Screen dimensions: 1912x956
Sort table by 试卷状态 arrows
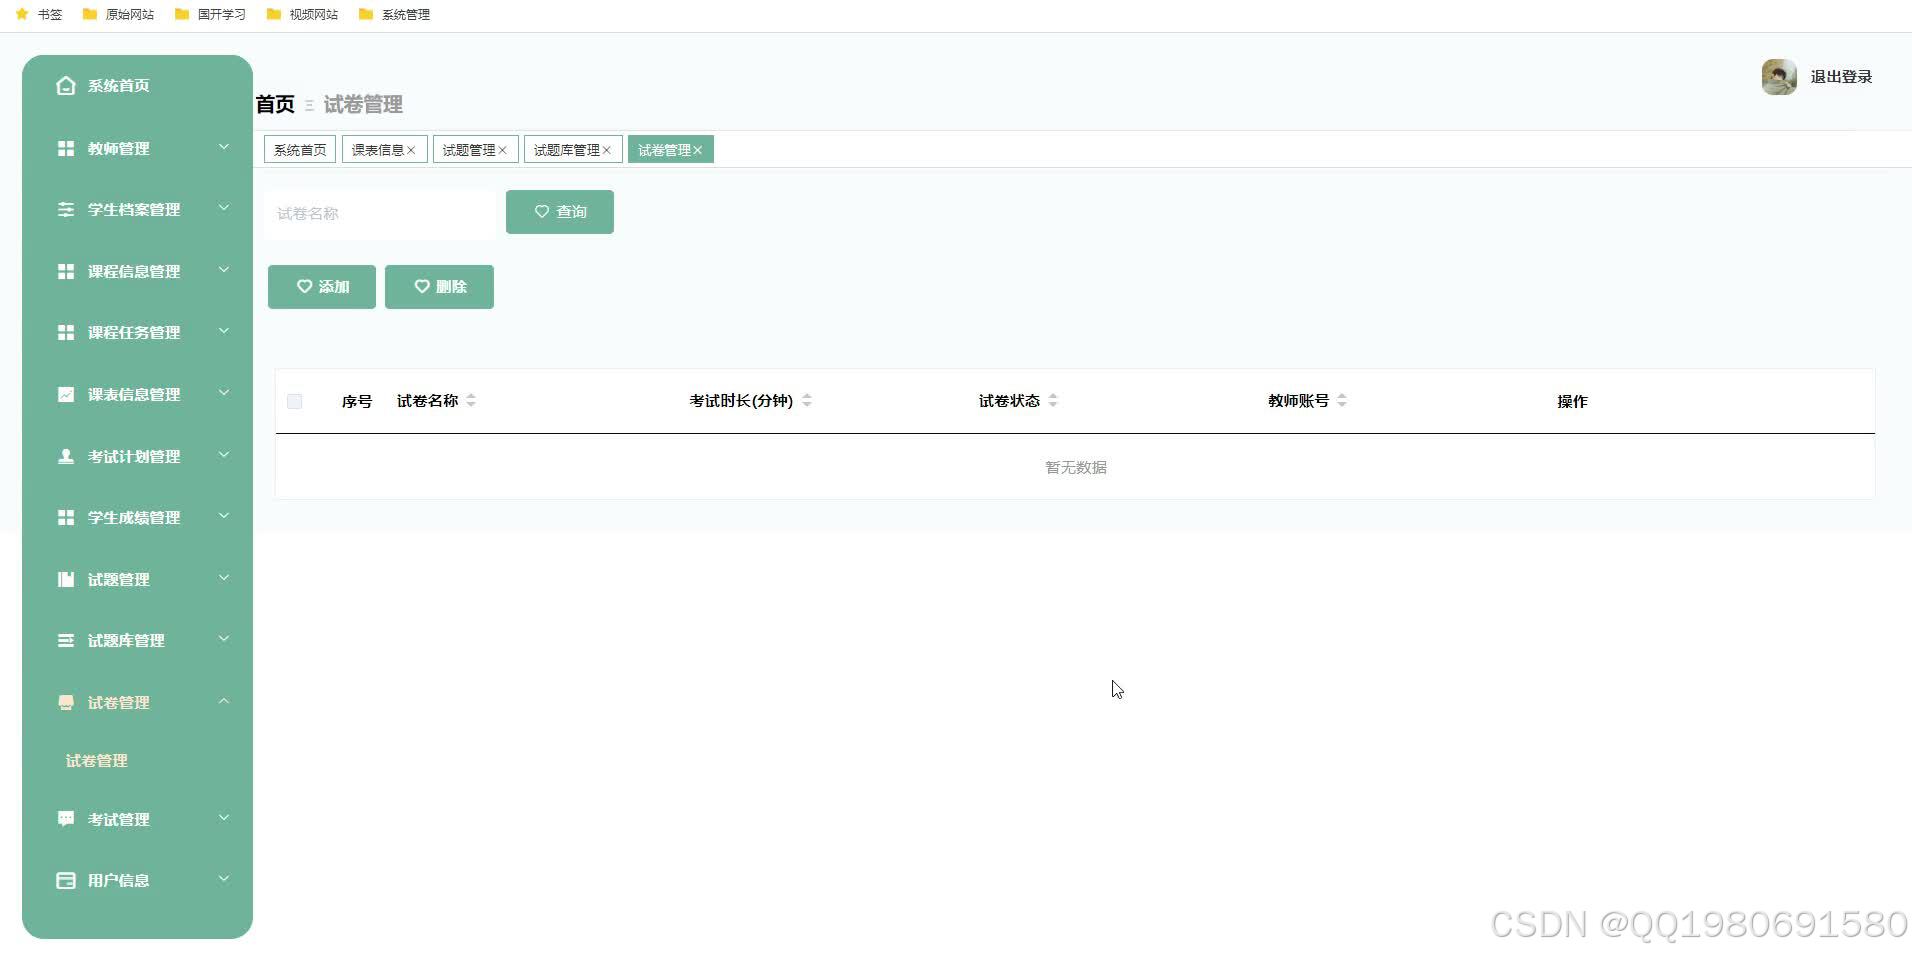tap(1053, 401)
